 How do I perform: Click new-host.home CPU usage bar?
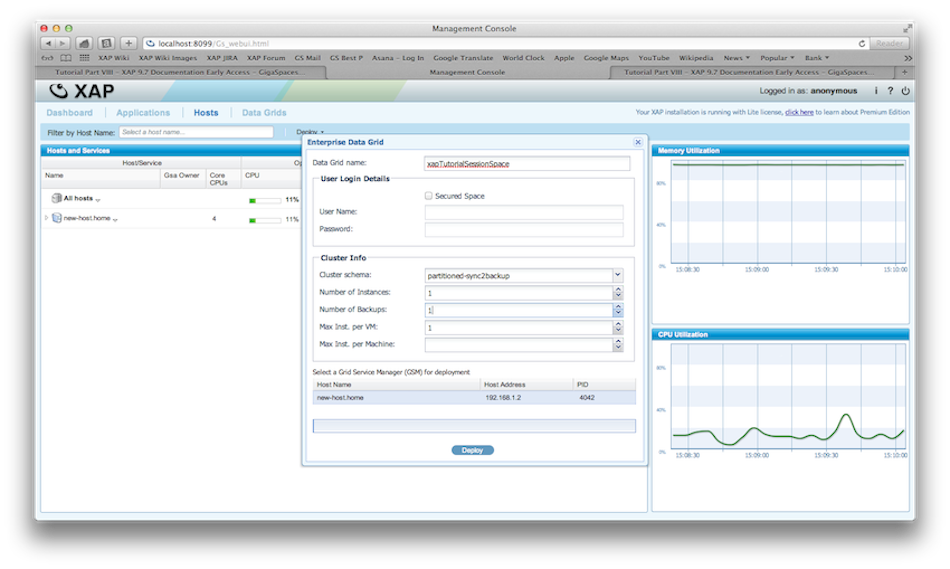(265, 220)
